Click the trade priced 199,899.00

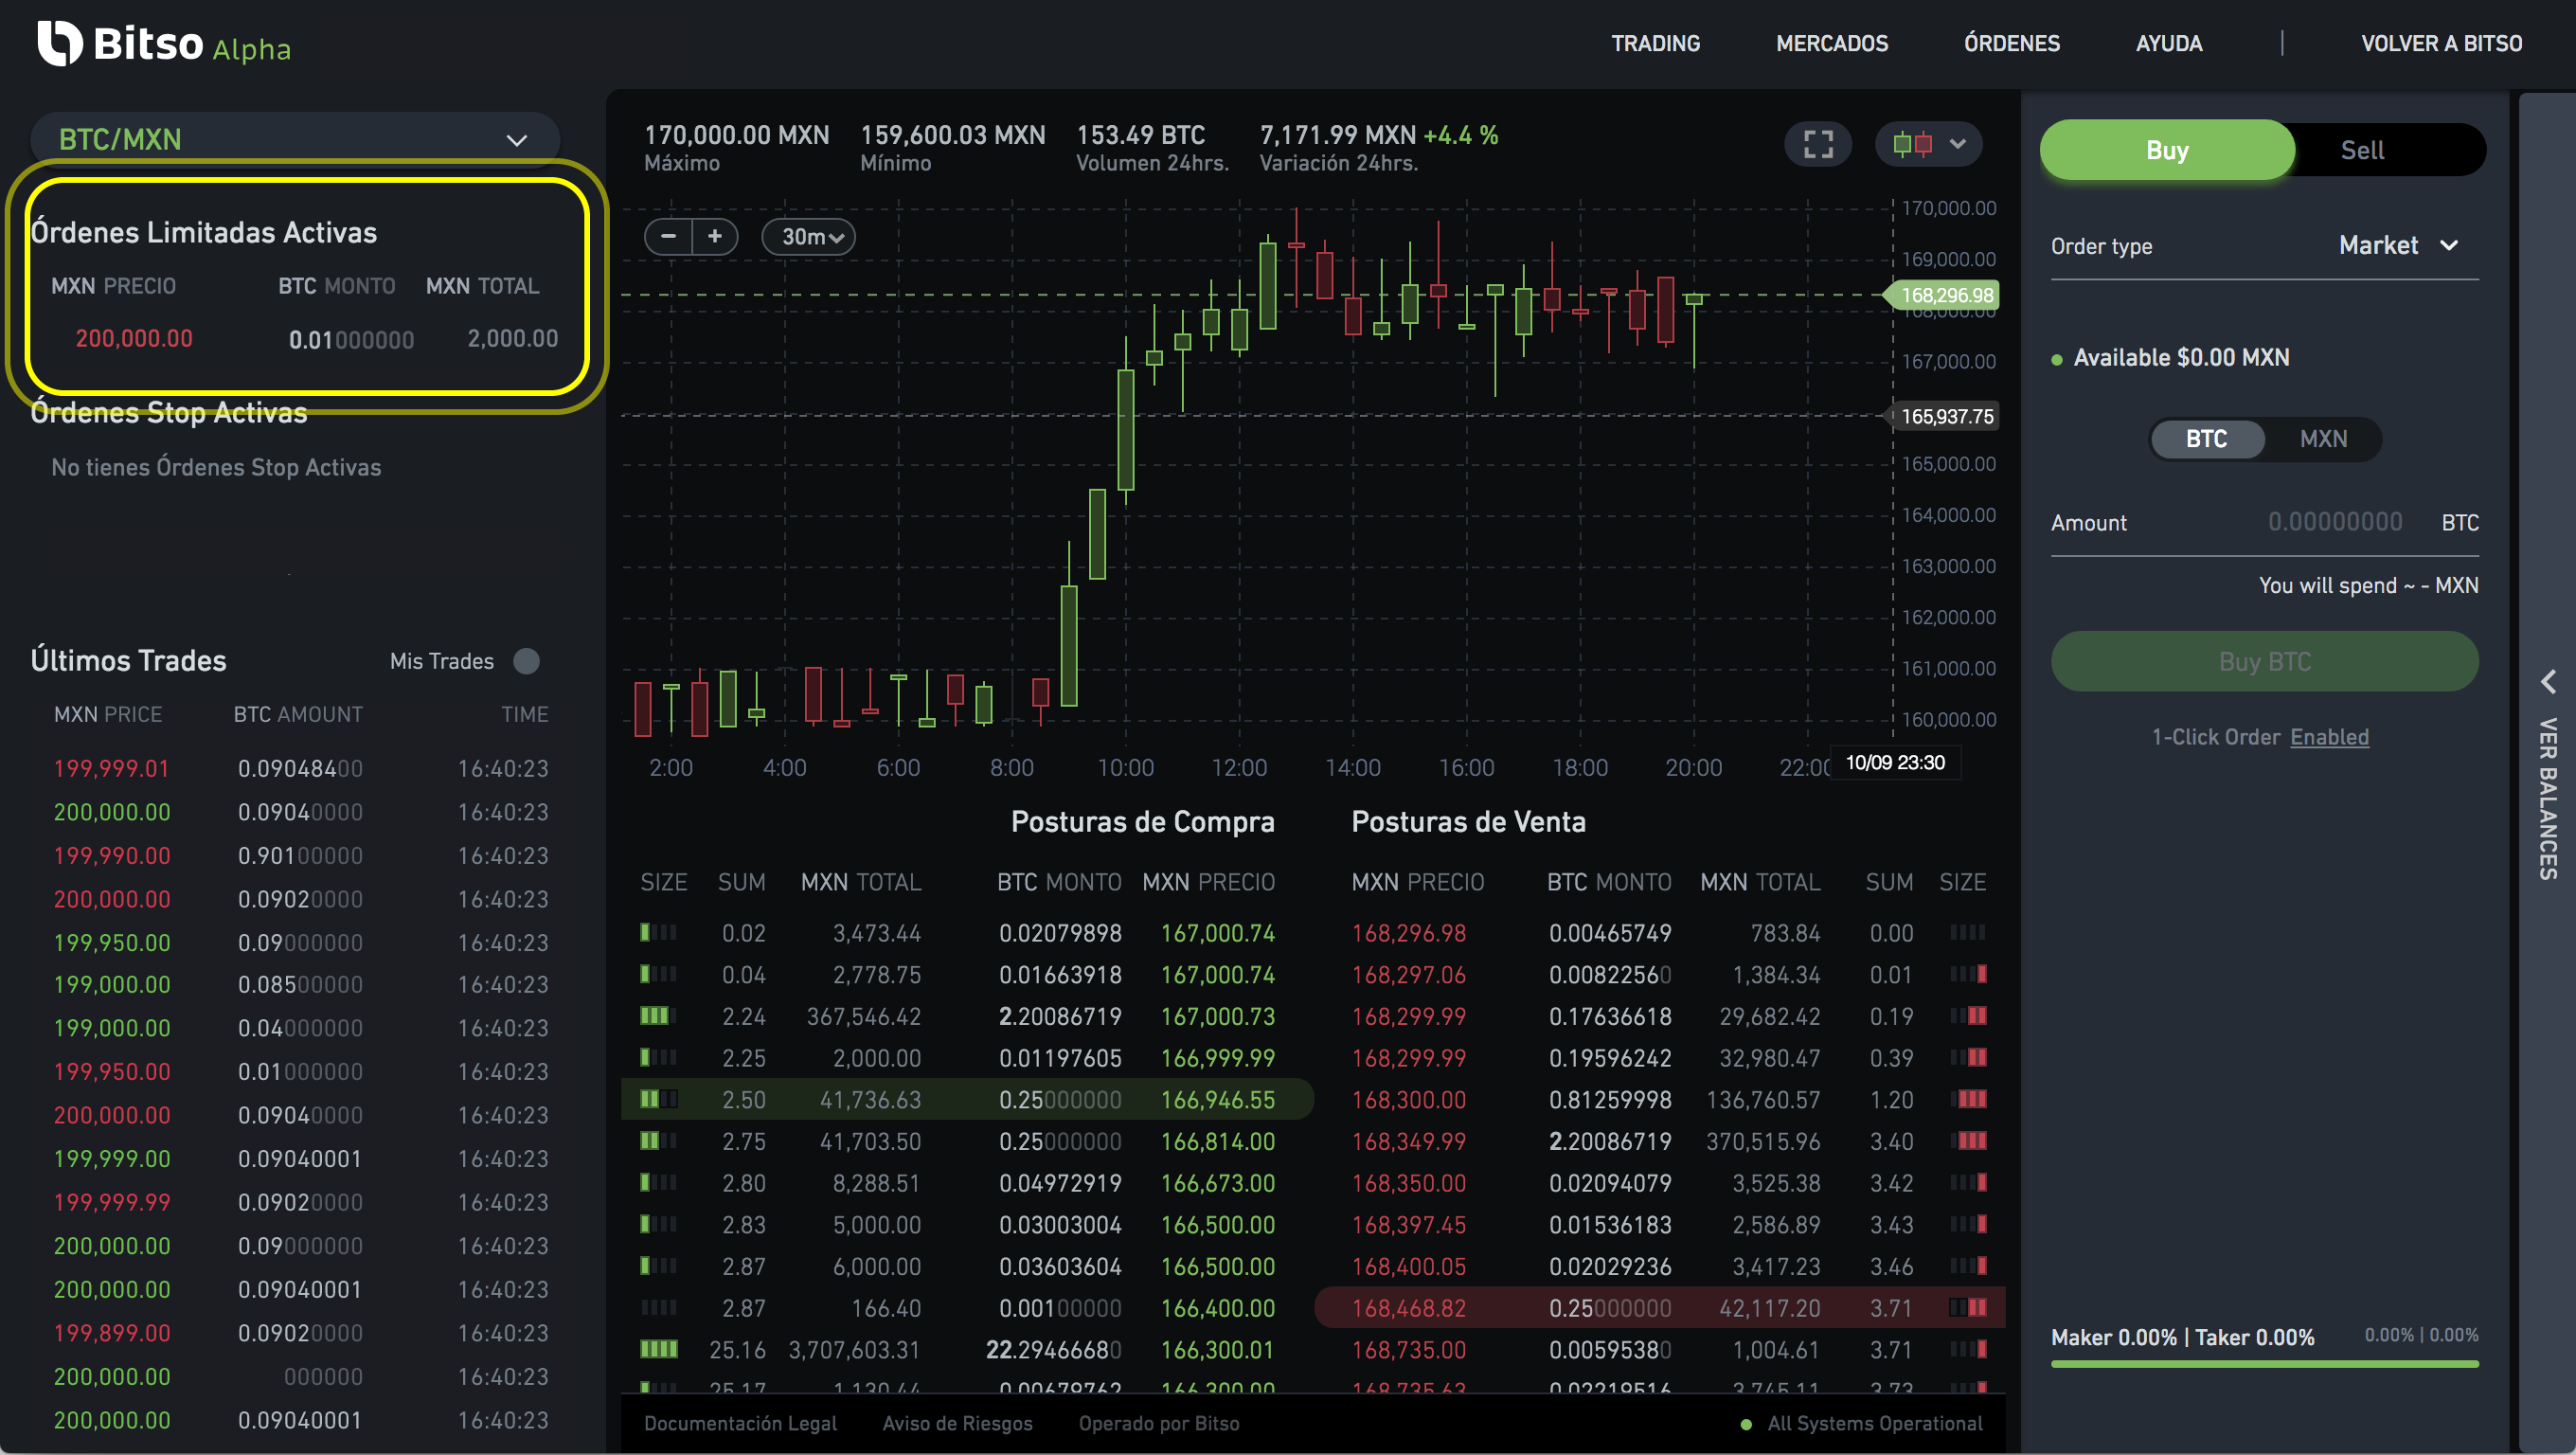click(300, 1333)
